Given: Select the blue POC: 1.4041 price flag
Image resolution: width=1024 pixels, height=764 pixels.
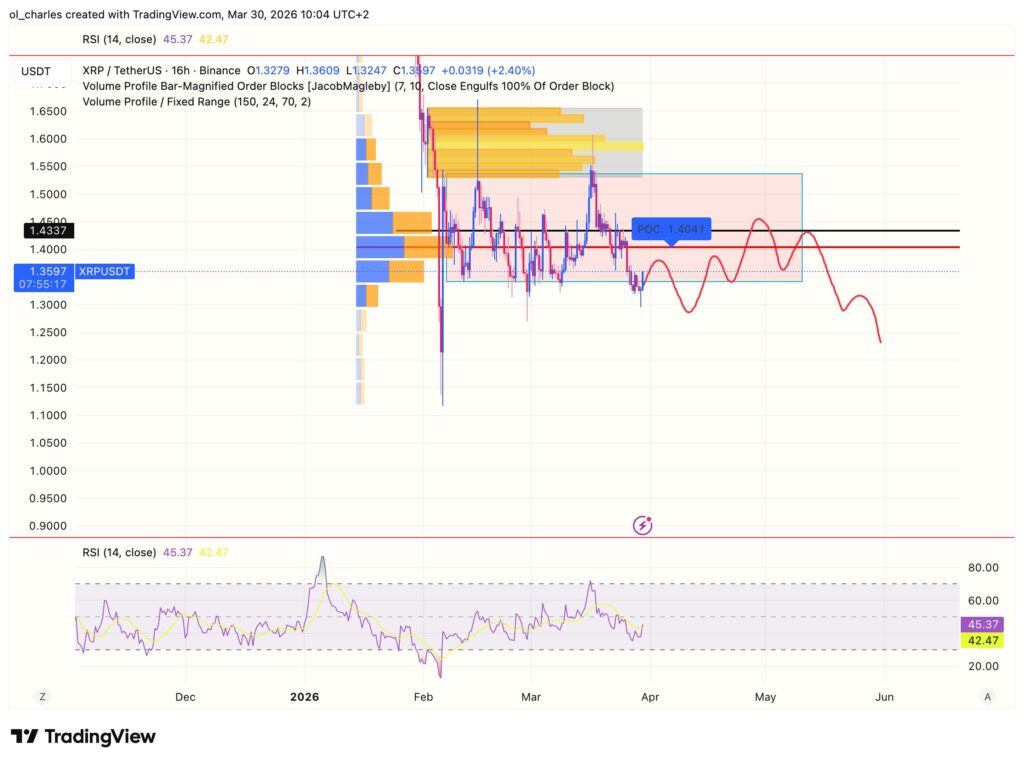Looking at the screenshot, I should click(x=674, y=229).
